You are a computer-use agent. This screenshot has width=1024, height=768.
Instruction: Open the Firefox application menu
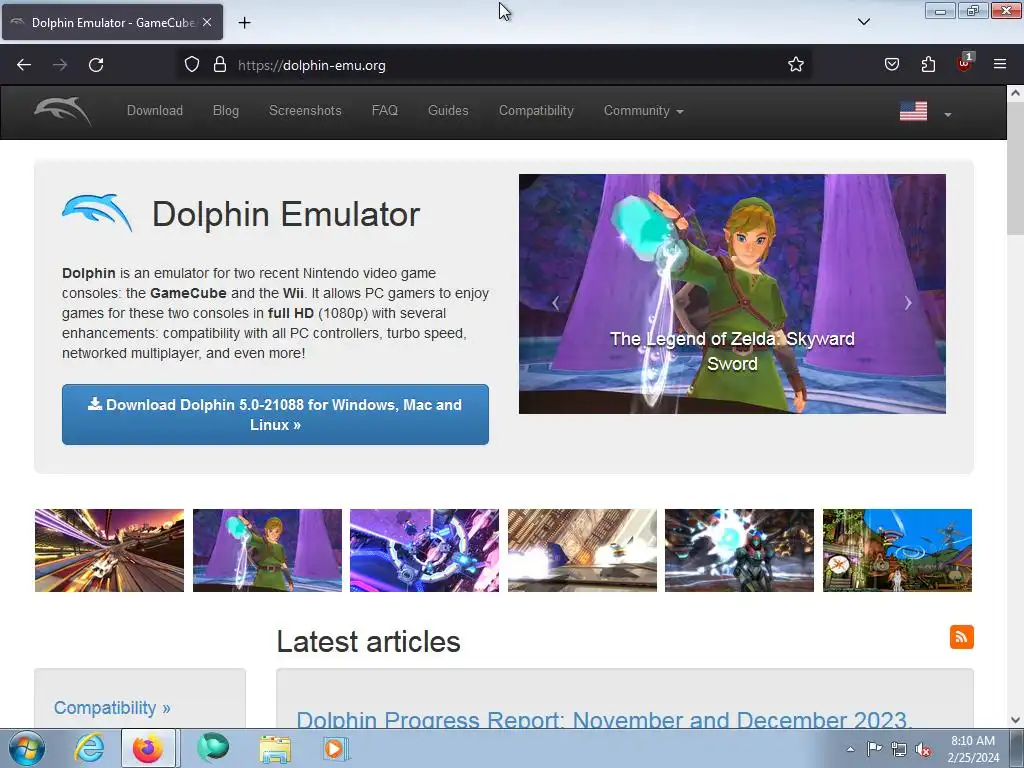pyautogui.click(x=1000, y=64)
